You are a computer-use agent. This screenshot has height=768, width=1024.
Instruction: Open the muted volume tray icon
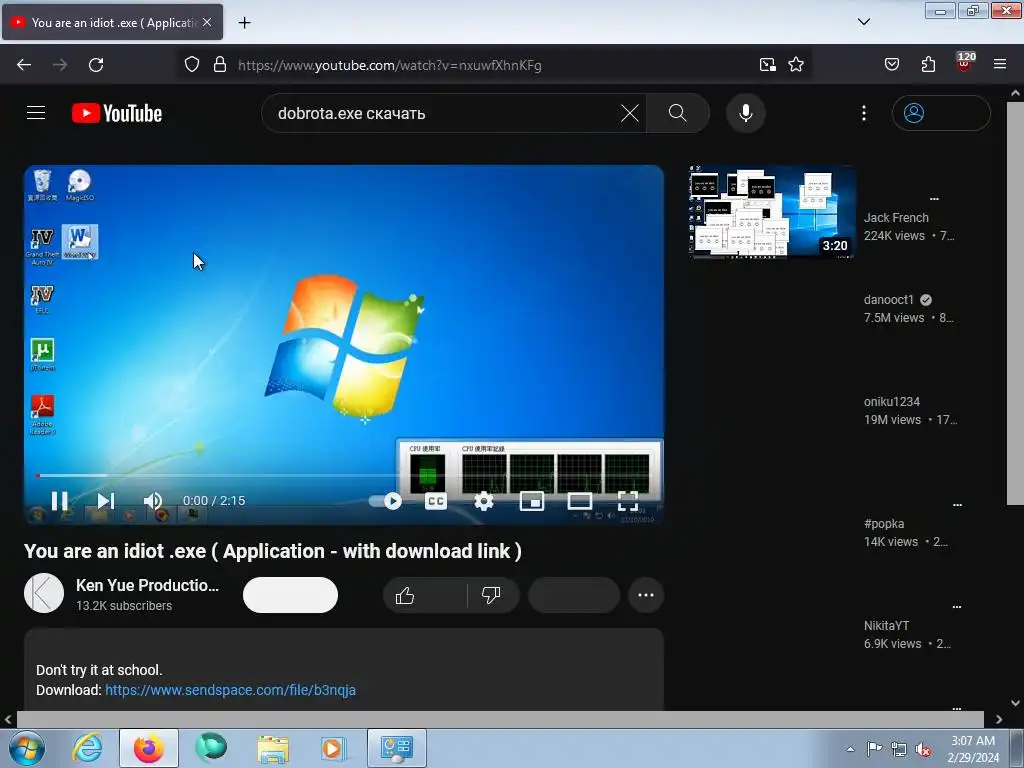coord(923,749)
